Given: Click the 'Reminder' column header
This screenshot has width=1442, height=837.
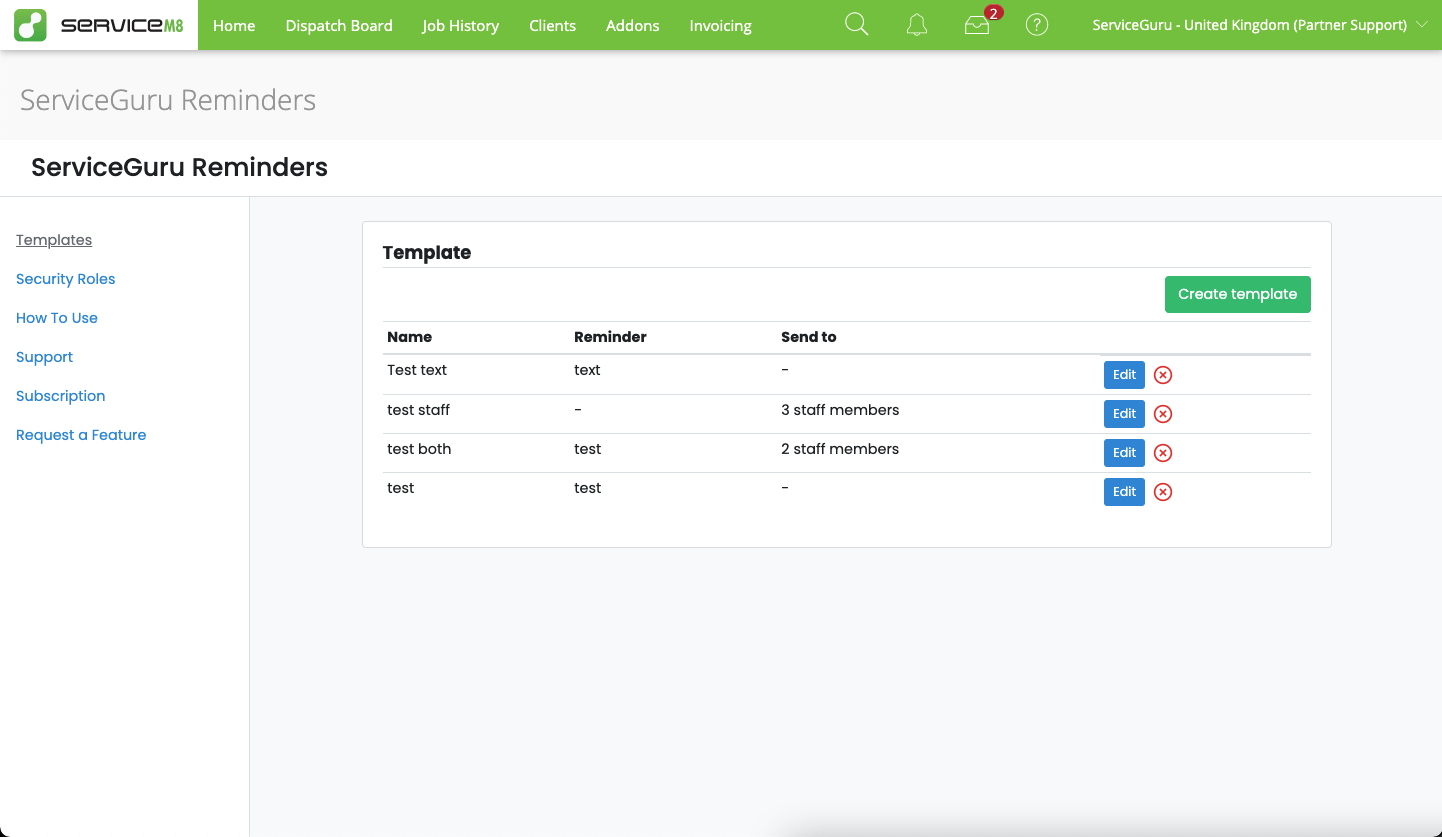Looking at the screenshot, I should [611, 337].
